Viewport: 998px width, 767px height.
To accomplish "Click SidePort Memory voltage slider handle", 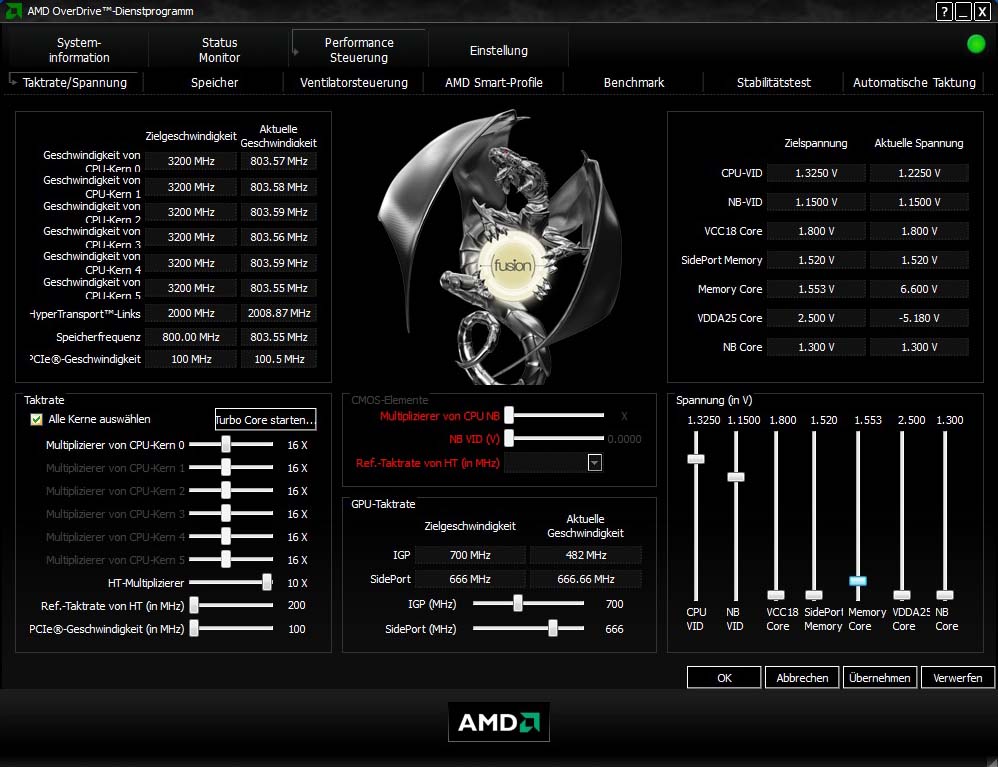I will (x=814, y=595).
